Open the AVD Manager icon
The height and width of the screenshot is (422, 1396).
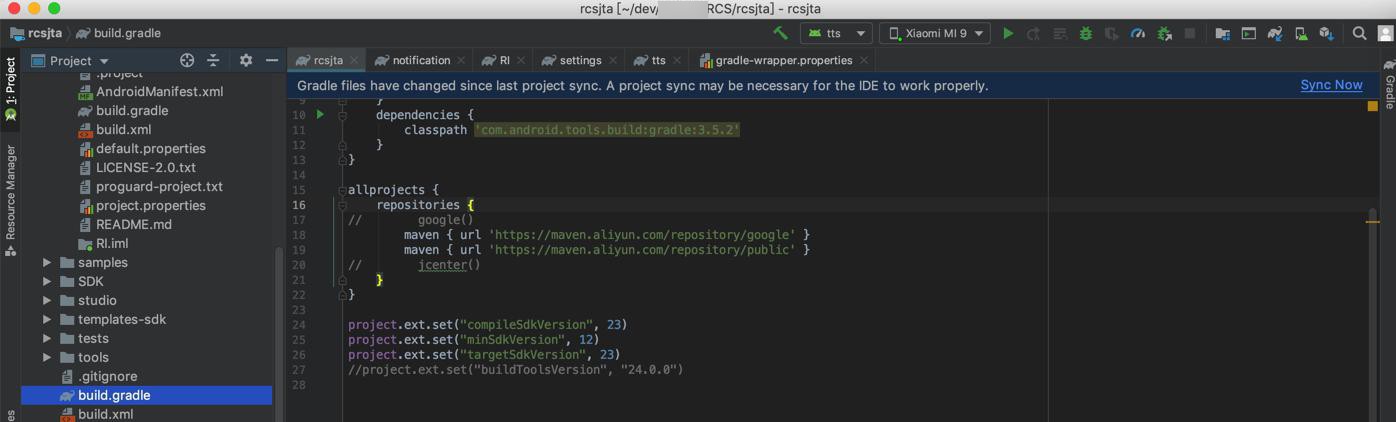point(1301,33)
